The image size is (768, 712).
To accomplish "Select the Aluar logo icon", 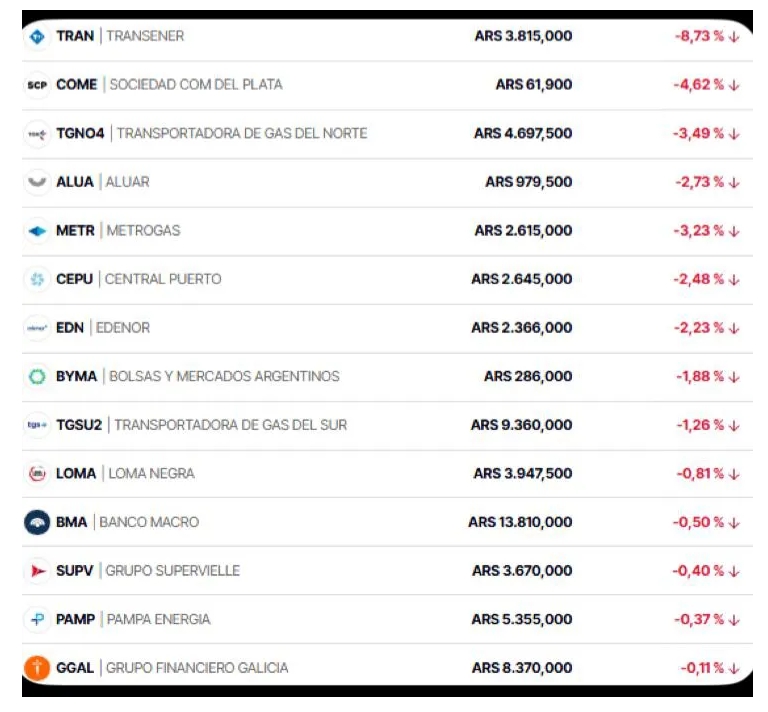I will tap(37, 182).
